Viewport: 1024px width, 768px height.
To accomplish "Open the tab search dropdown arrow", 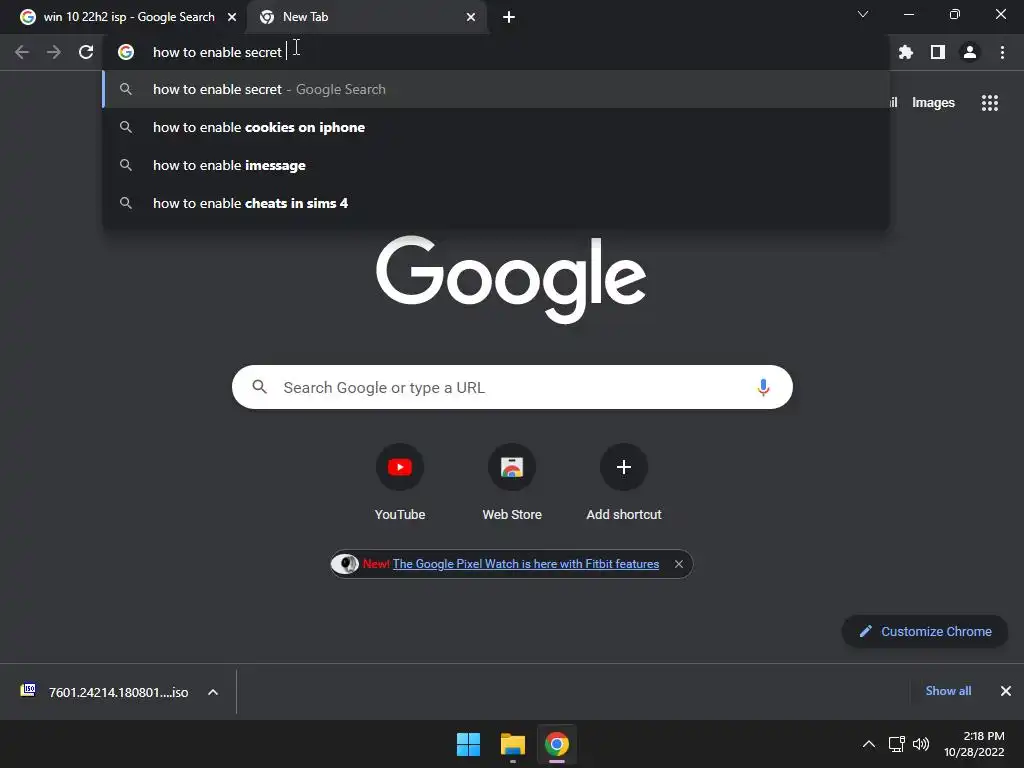I will click(863, 14).
